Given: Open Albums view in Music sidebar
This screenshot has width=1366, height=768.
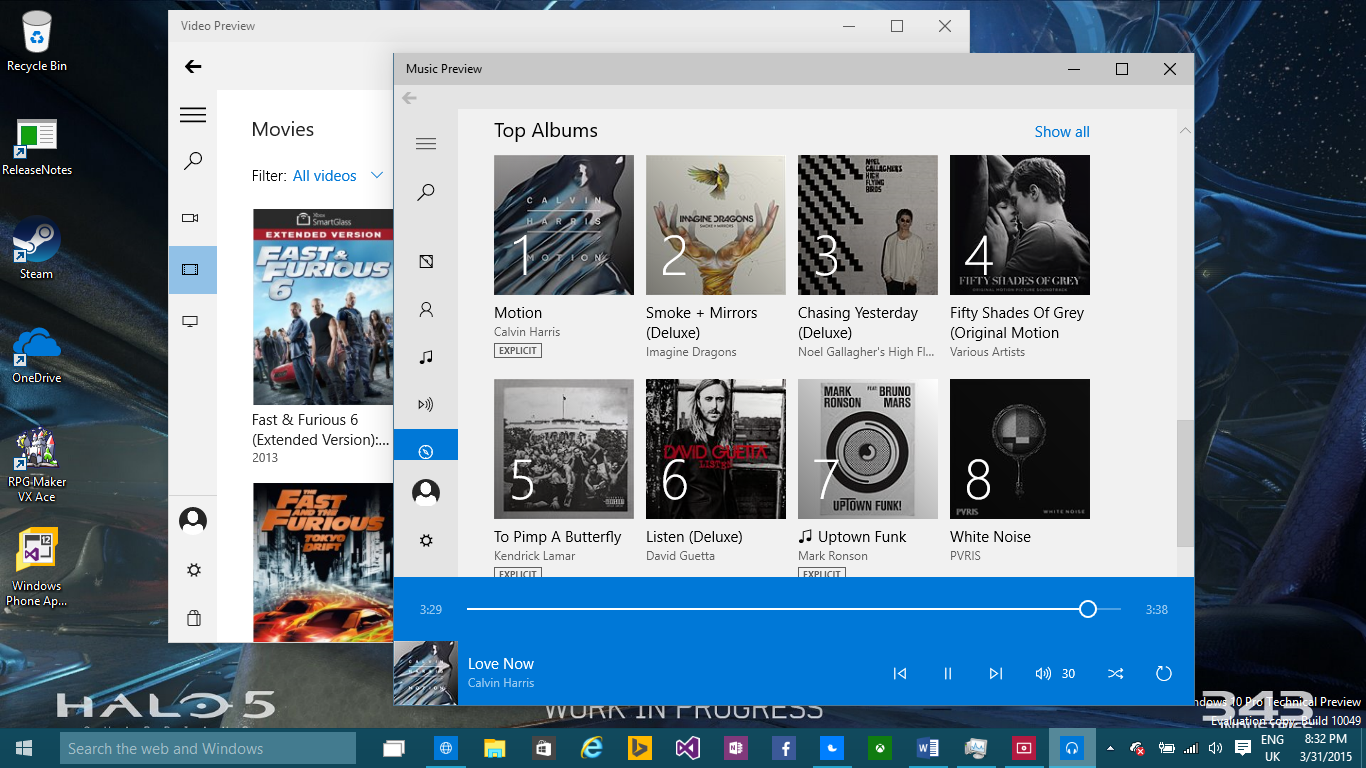Looking at the screenshot, I should click(426, 261).
